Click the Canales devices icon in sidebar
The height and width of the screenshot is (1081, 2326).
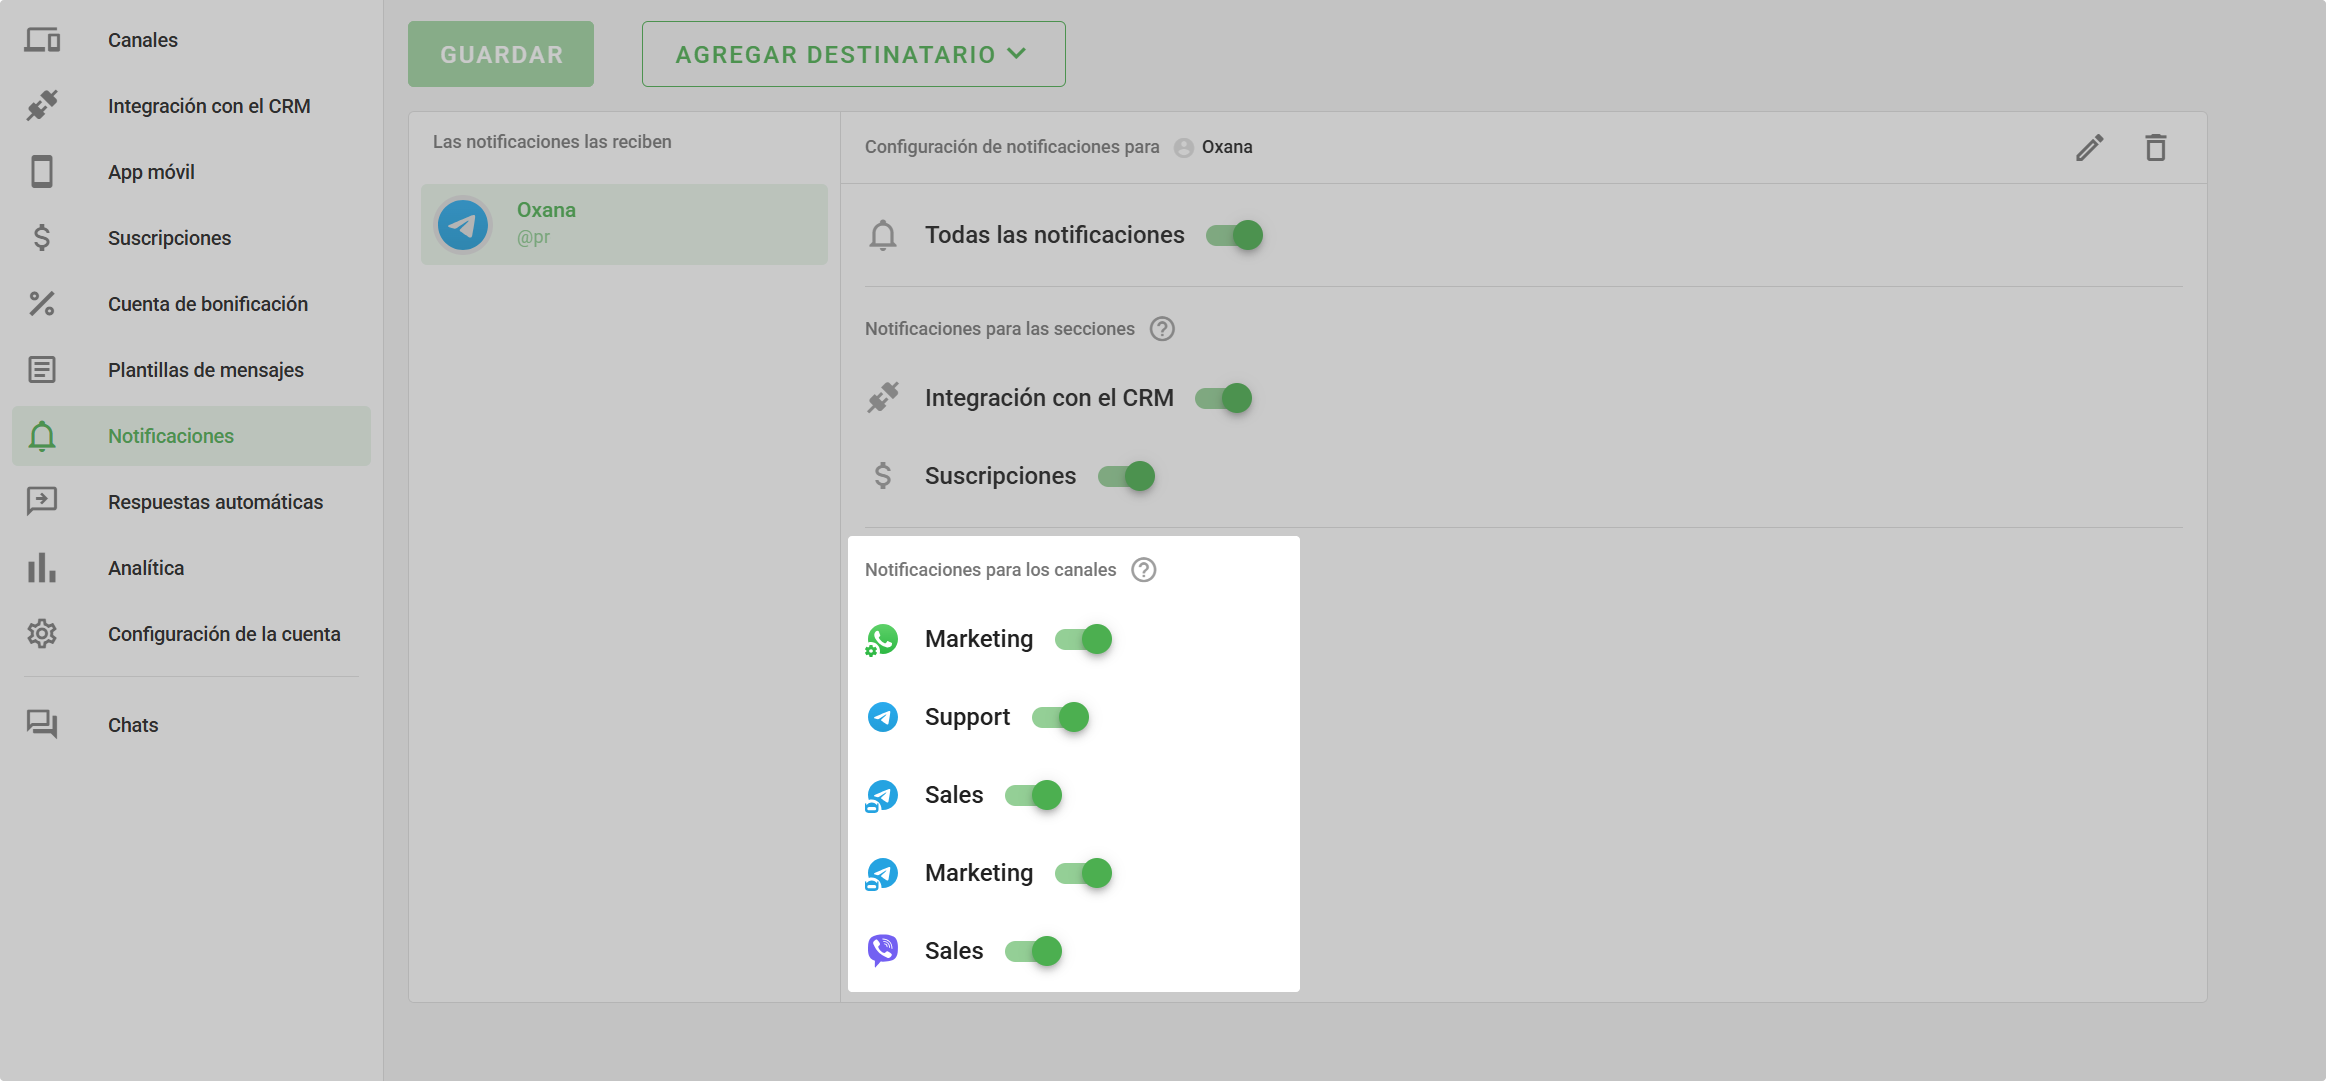(42, 40)
